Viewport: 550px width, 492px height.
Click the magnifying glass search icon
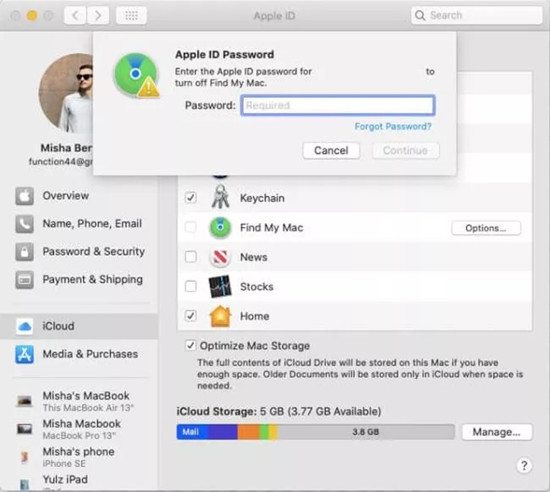420,15
